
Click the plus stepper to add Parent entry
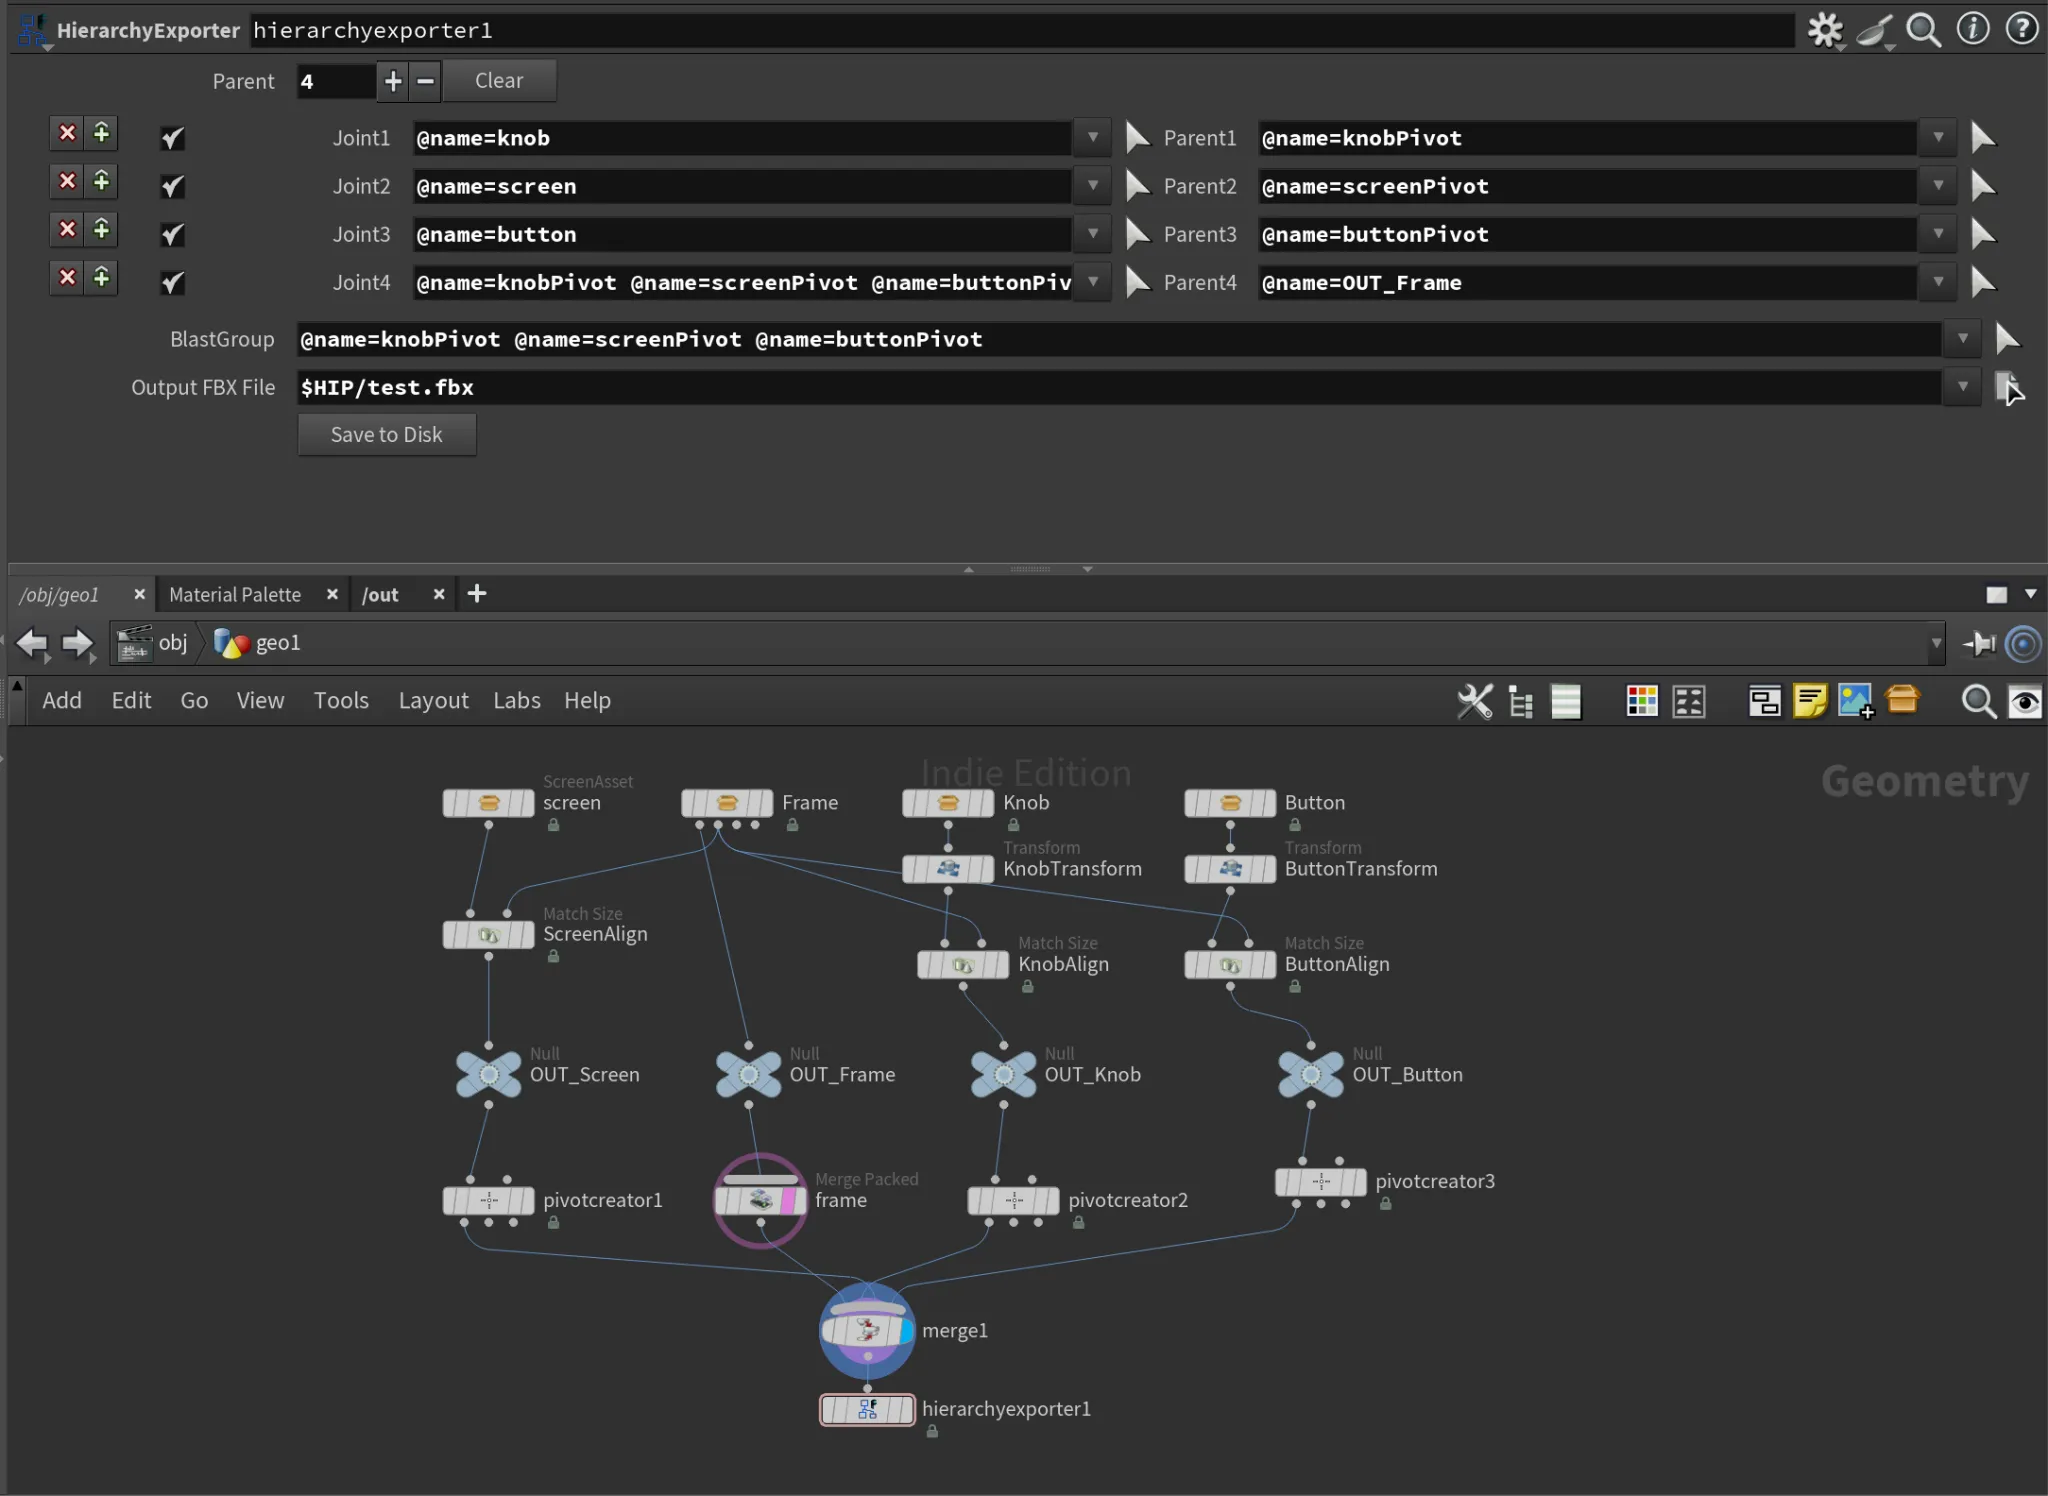(x=393, y=81)
